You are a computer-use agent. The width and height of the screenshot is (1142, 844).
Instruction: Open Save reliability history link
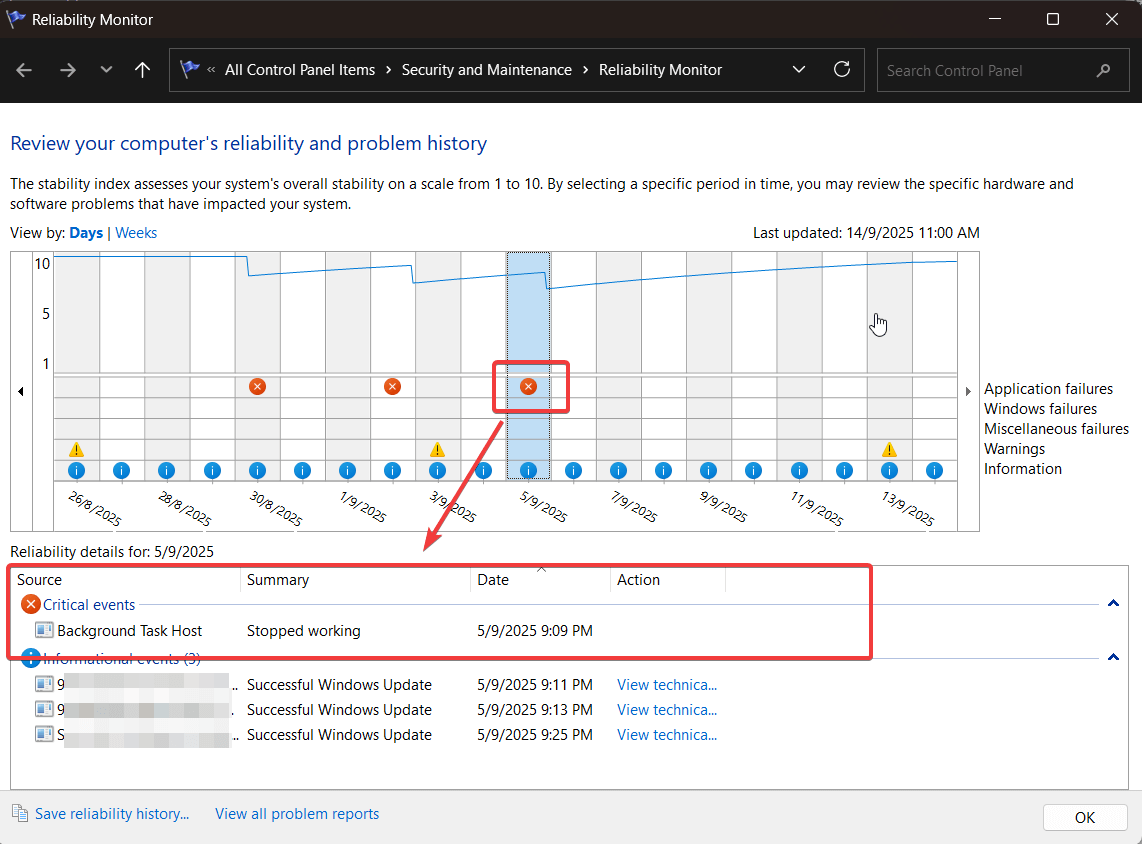[111, 814]
